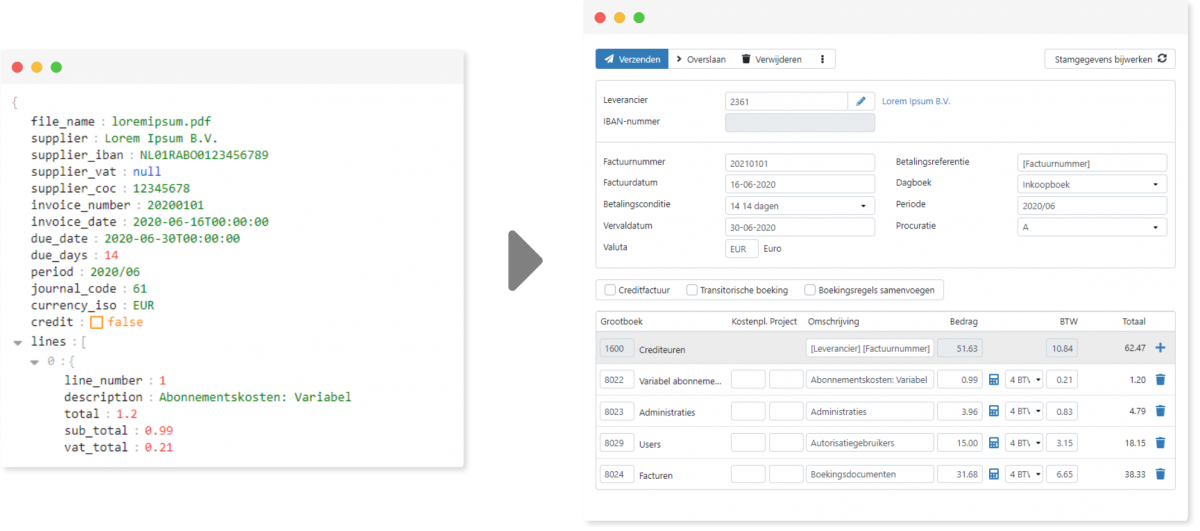
Task: Tick the Creditfactuur checkbox
Action: (610, 290)
